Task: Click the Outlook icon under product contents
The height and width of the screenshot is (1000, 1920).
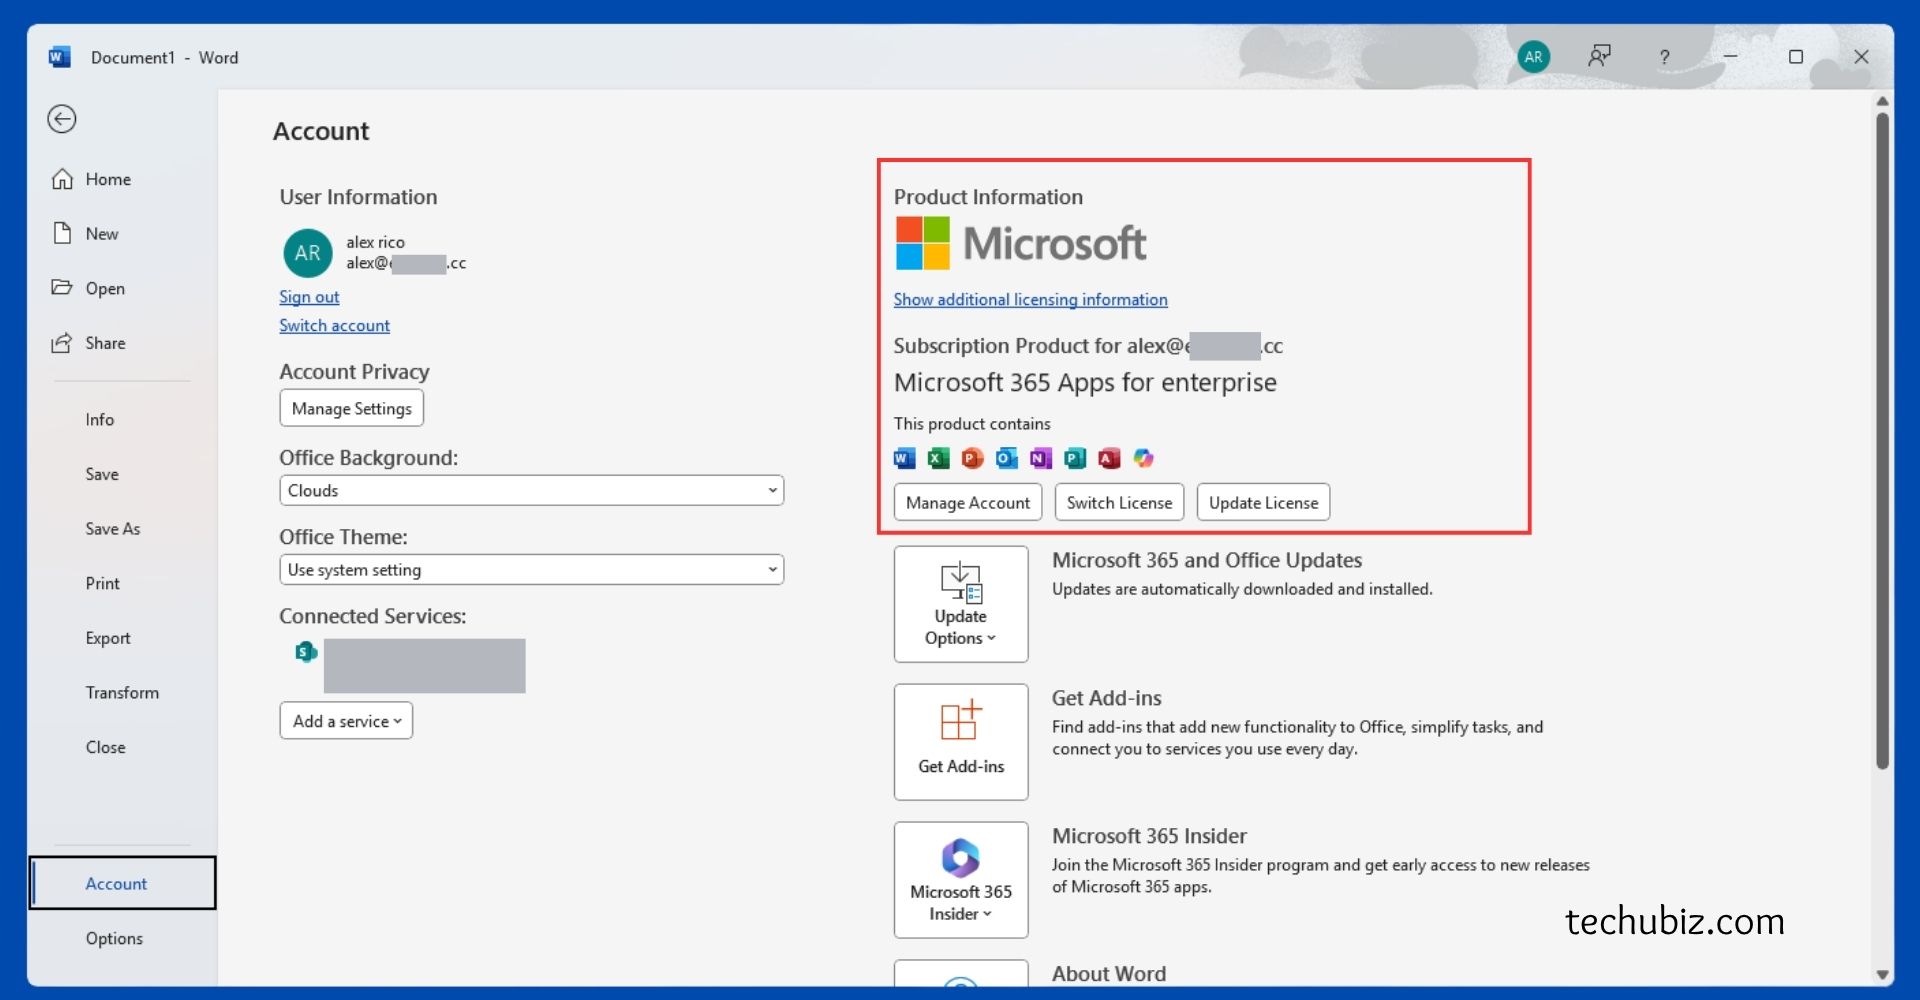Action: [1007, 458]
